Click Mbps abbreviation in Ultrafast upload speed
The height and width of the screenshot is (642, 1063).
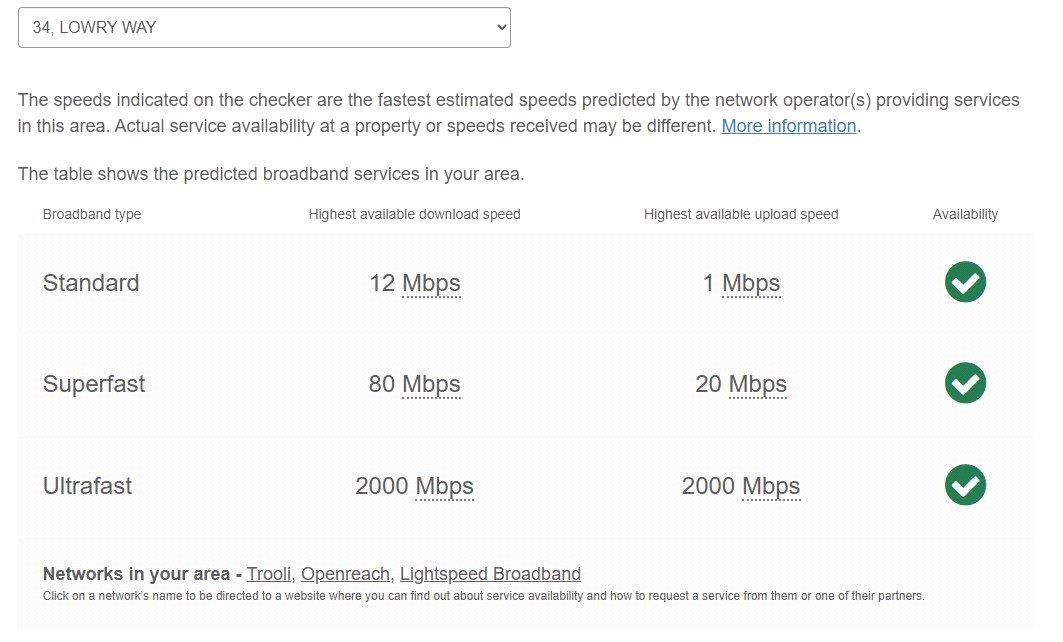coord(771,486)
